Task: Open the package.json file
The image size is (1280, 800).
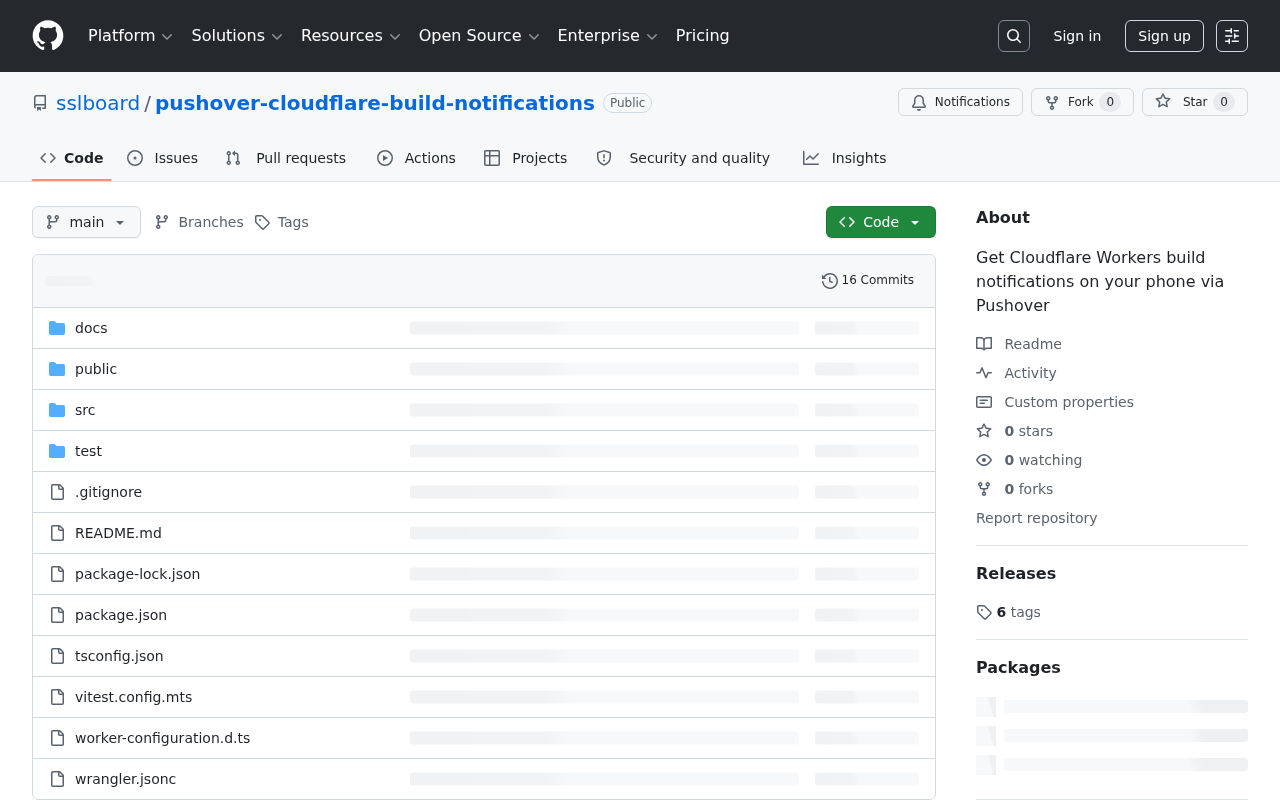Action: pyautogui.click(x=121, y=615)
